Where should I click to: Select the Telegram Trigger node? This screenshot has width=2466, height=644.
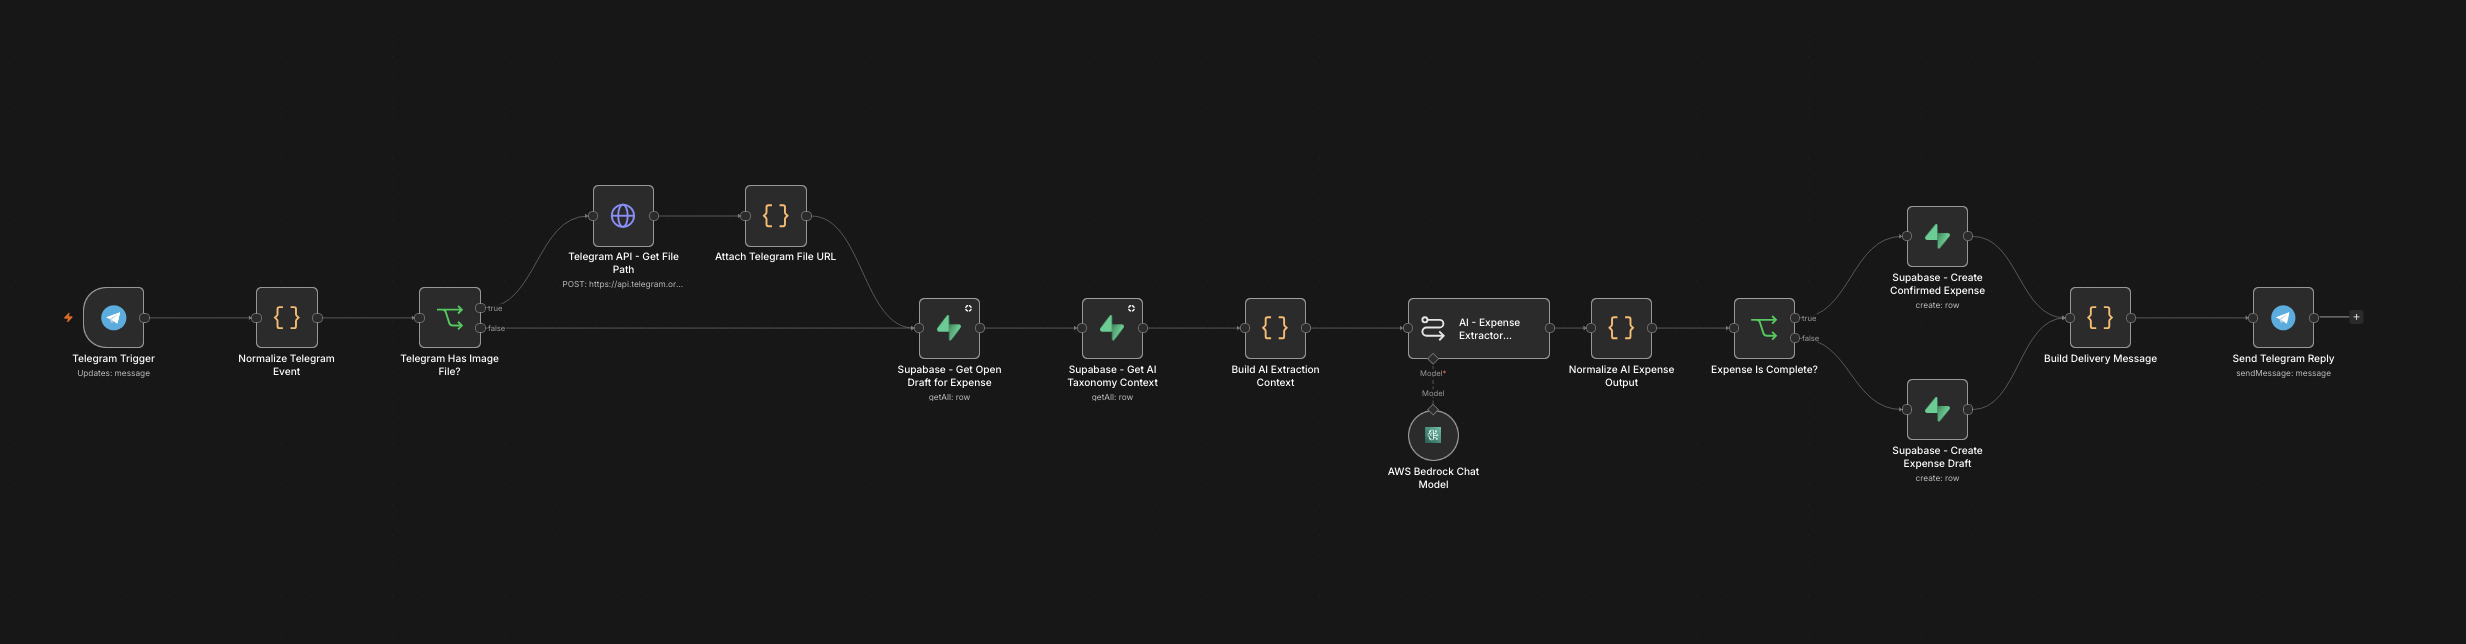click(114, 318)
